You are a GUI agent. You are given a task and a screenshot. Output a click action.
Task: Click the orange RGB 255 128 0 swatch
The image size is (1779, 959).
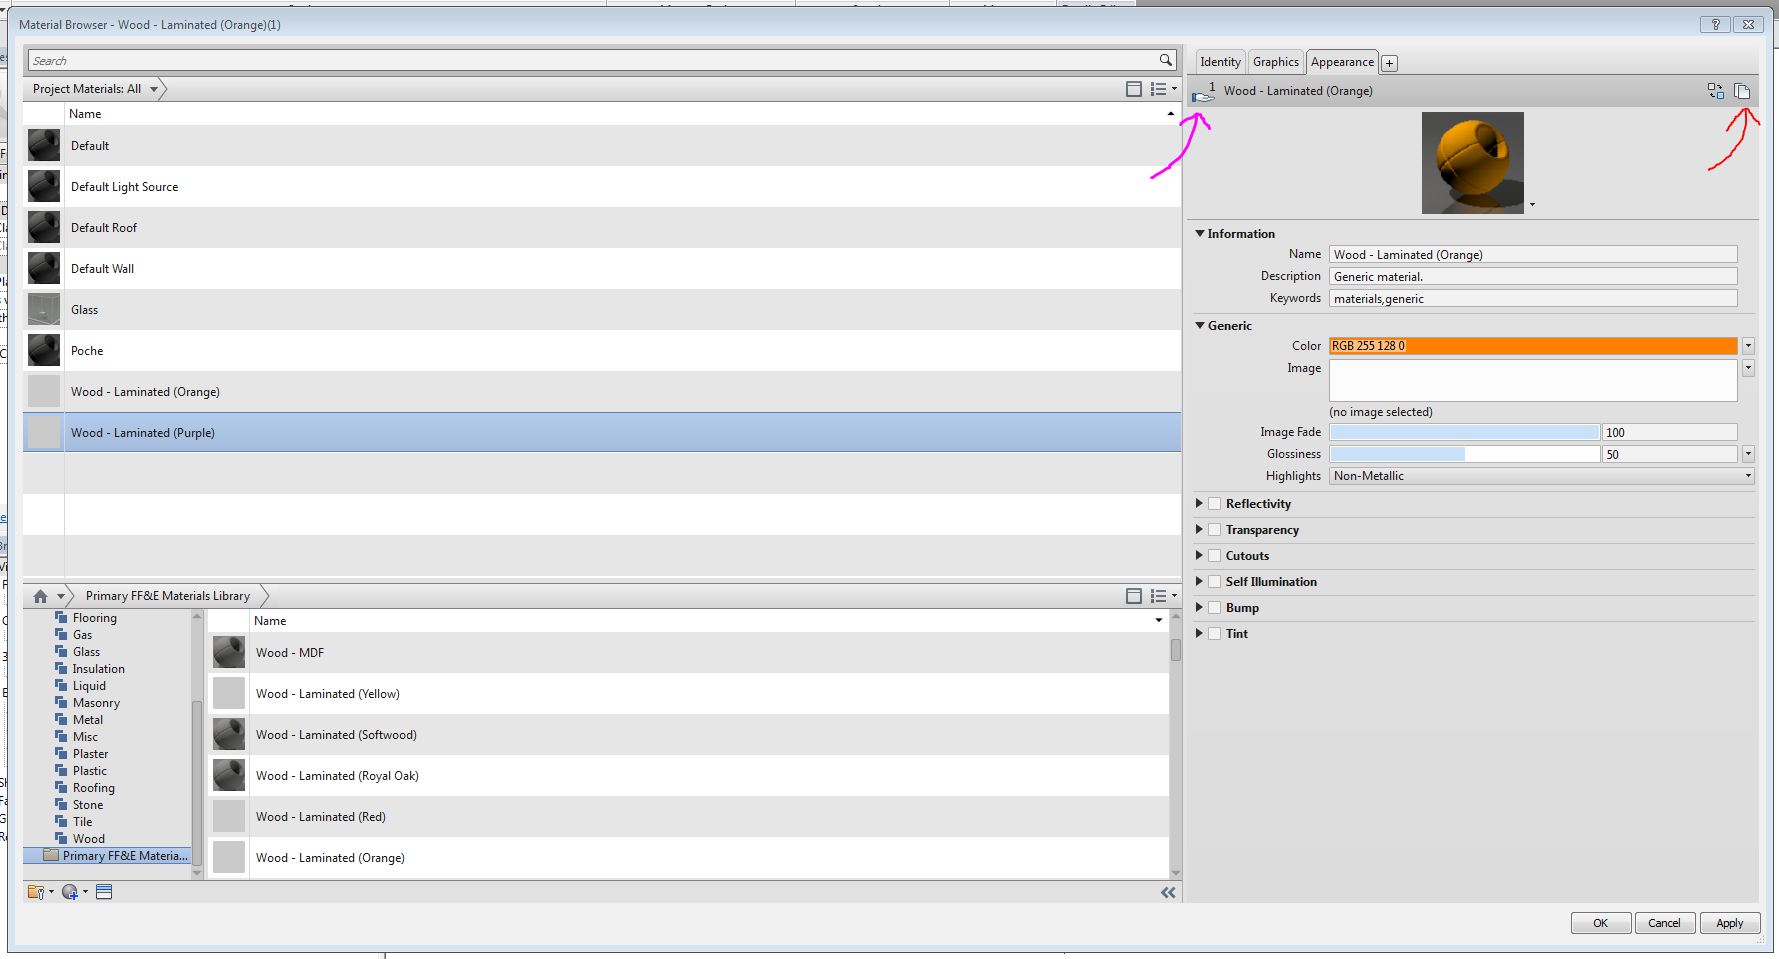coord(1533,346)
